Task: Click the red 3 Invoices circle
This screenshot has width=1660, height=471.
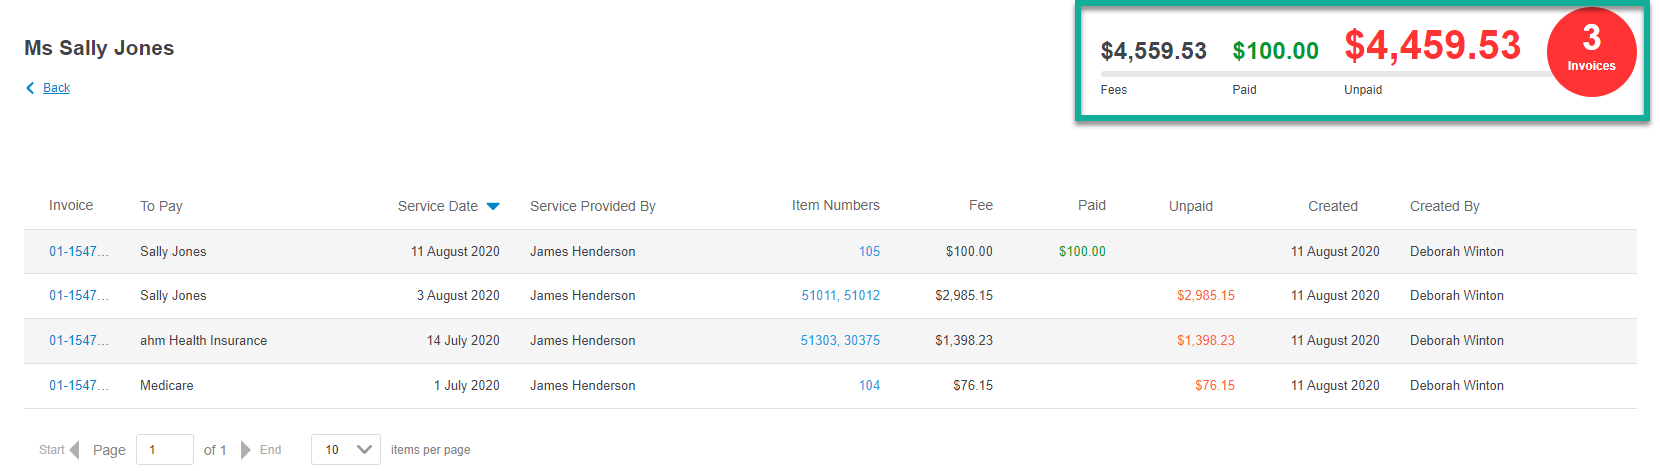Action: pyautogui.click(x=1591, y=52)
